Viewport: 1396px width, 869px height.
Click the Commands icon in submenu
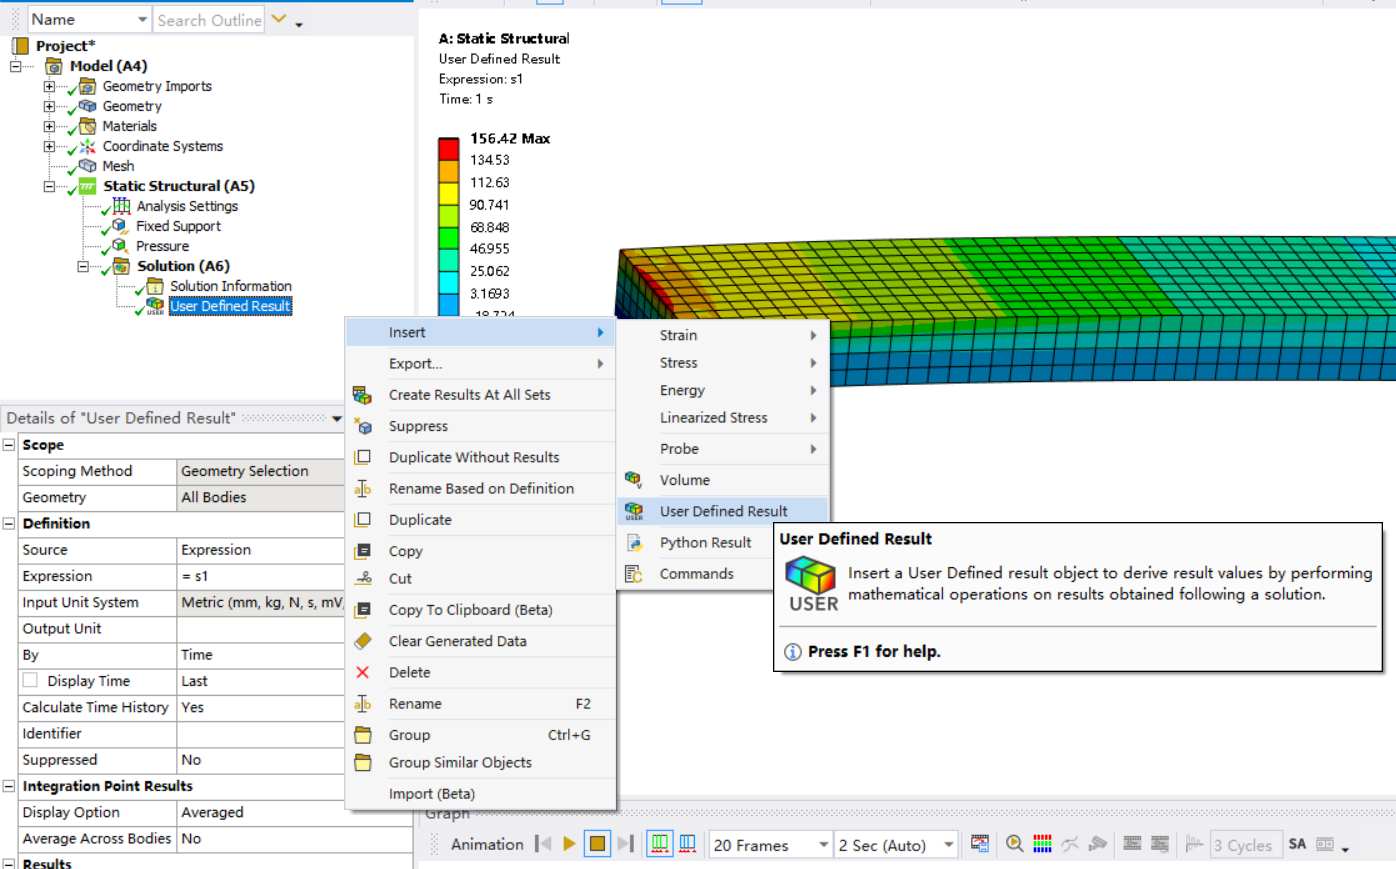(633, 574)
